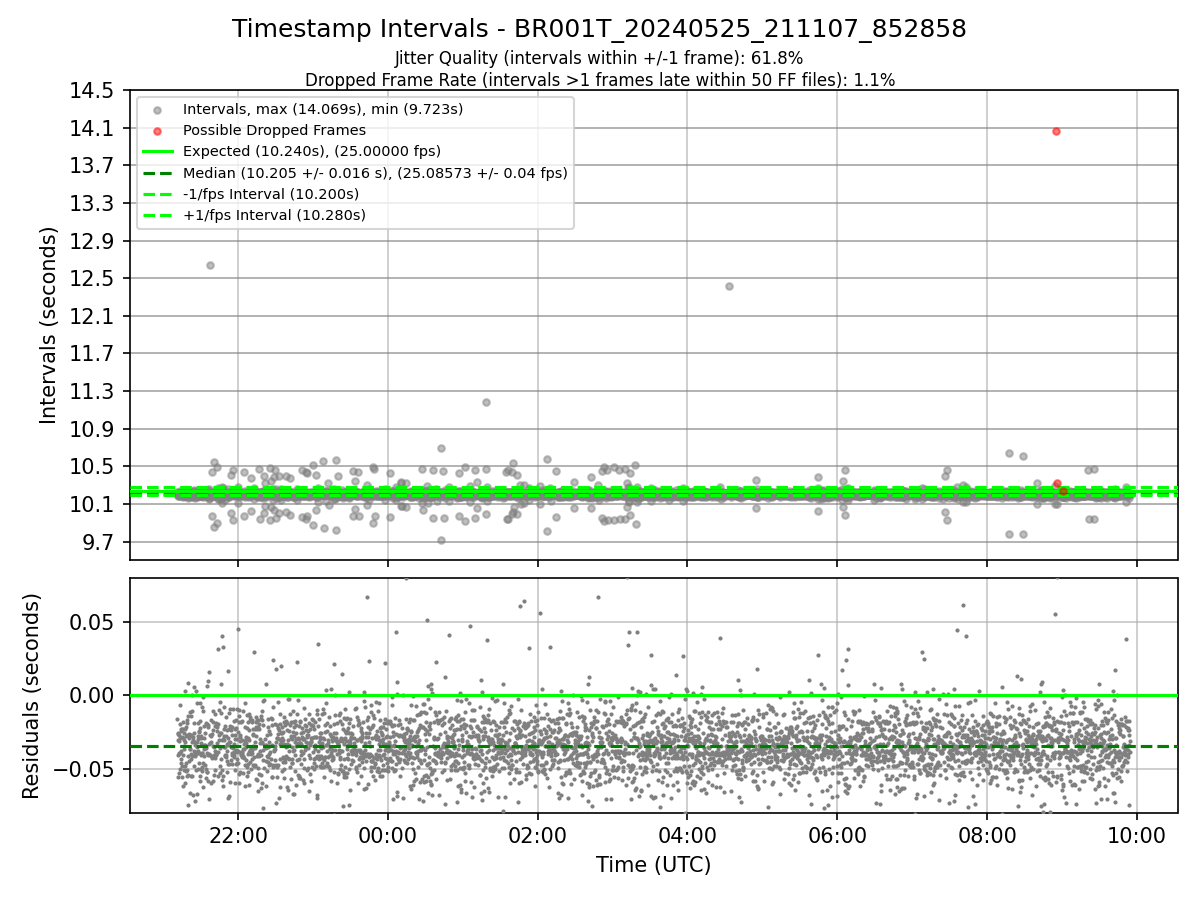Click time axis tick label '06:00'
Viewport: 1200px width, 900px height.
point(837,834)
